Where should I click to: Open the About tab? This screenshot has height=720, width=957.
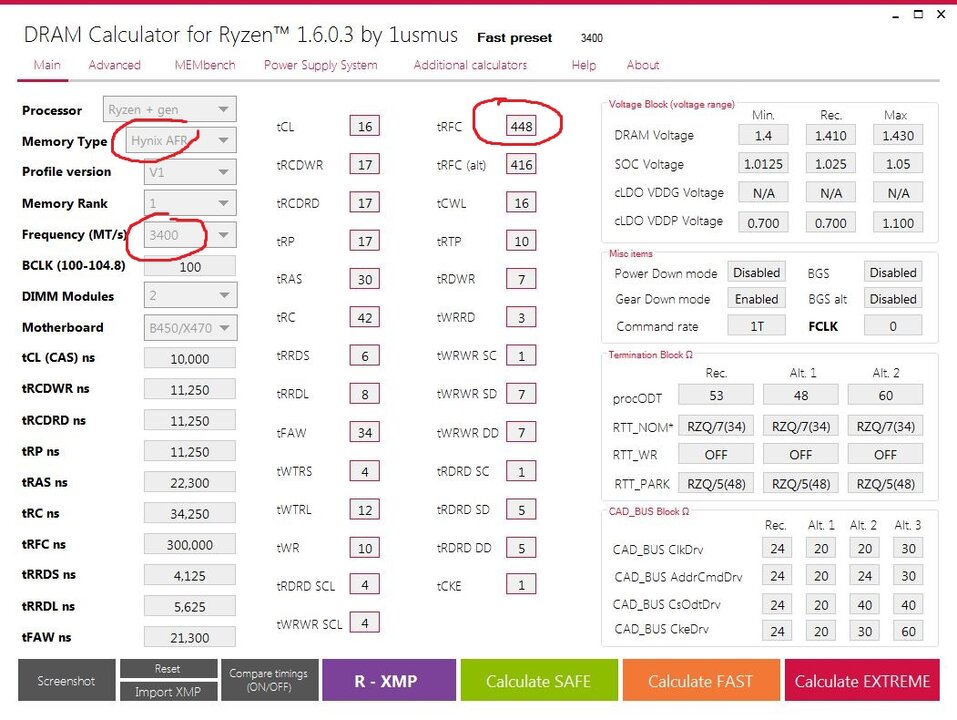(643, 65)
